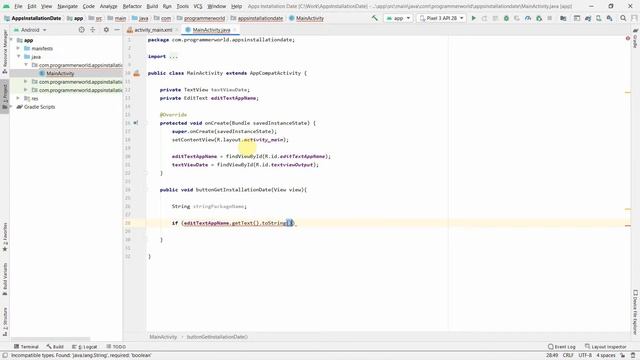Toggle the read-only lock icon in status bar
The image size is (640, 360).
click(623, 355)
